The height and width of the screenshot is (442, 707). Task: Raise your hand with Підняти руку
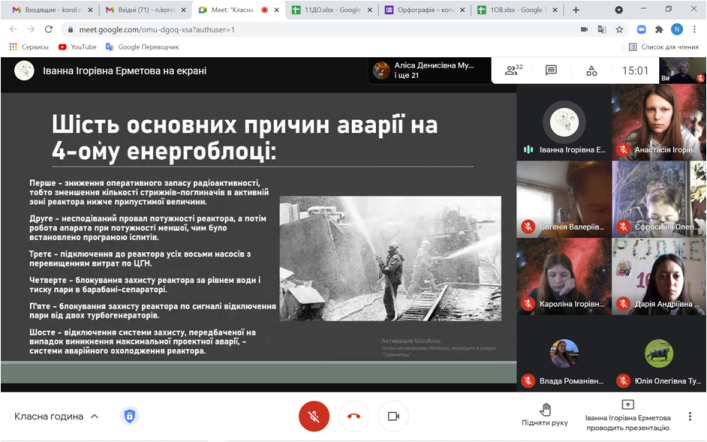(x=545, y=415)
